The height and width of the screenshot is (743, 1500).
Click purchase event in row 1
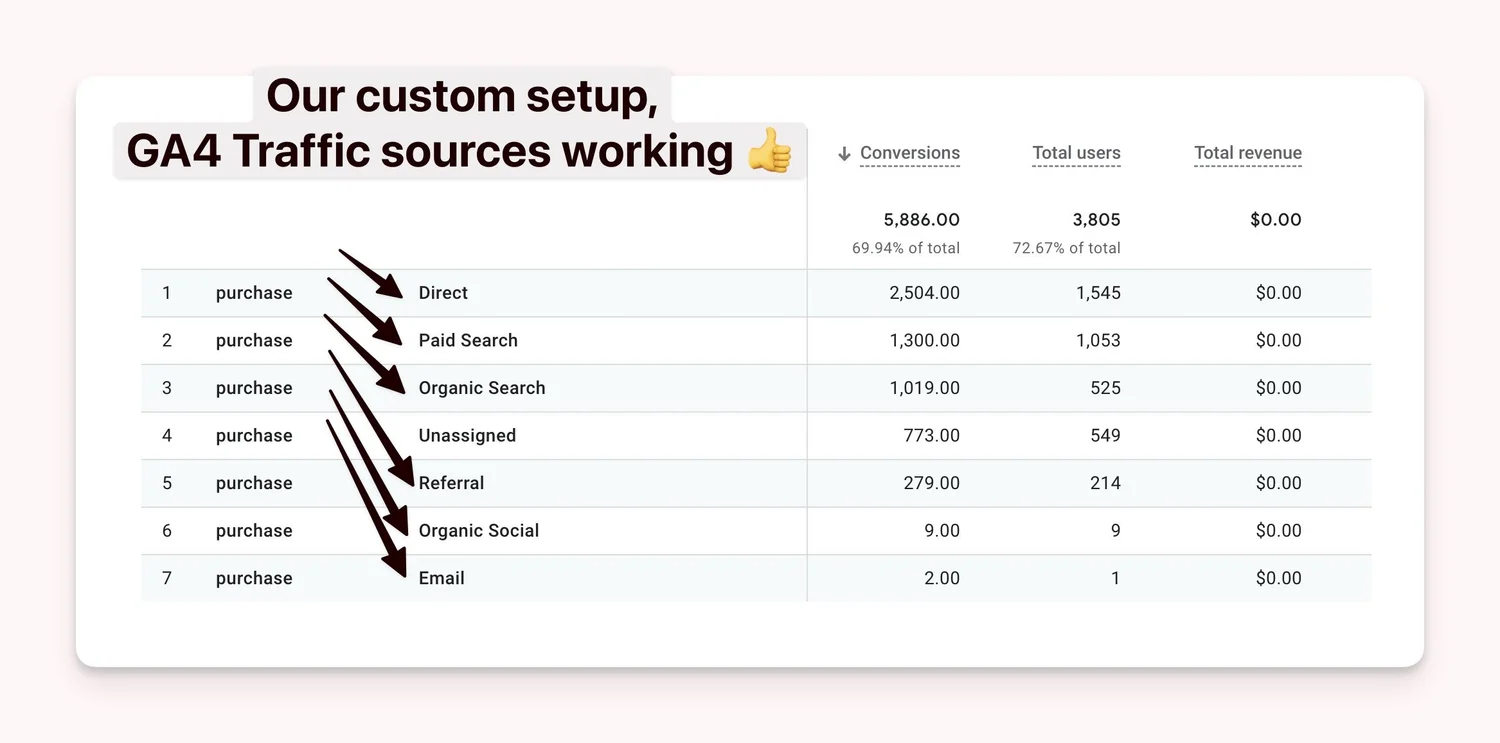[254, 293]
